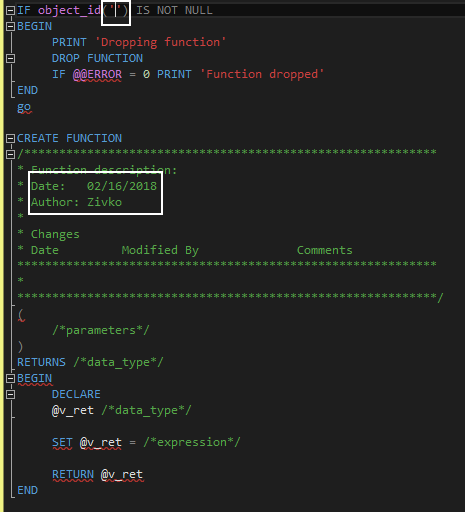Image resolution: width=465 pixels, height=512 pixels.
Task: Collapse the DECLARE statement outline
Action: (x=11, y=394)
